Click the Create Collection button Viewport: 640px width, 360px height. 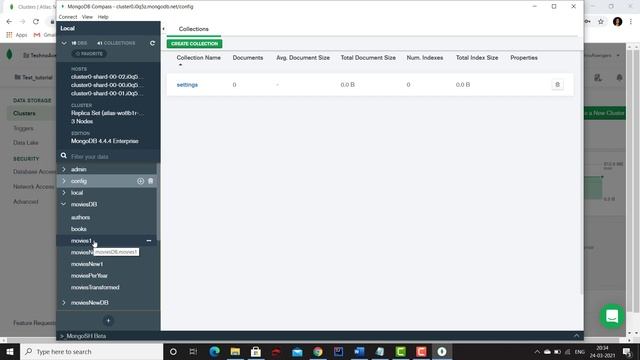tap(194, 44)
